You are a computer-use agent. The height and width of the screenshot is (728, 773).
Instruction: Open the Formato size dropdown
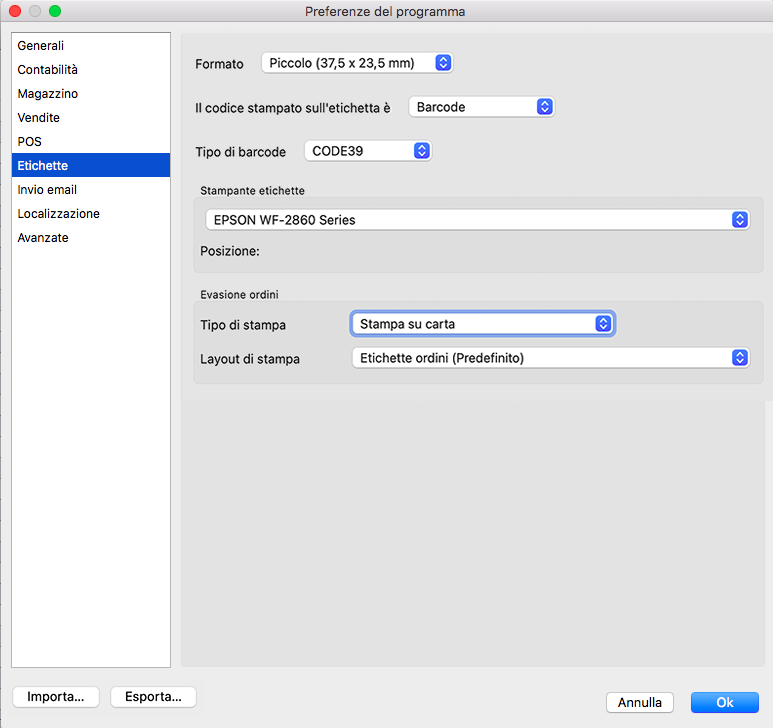click(357, 63)
